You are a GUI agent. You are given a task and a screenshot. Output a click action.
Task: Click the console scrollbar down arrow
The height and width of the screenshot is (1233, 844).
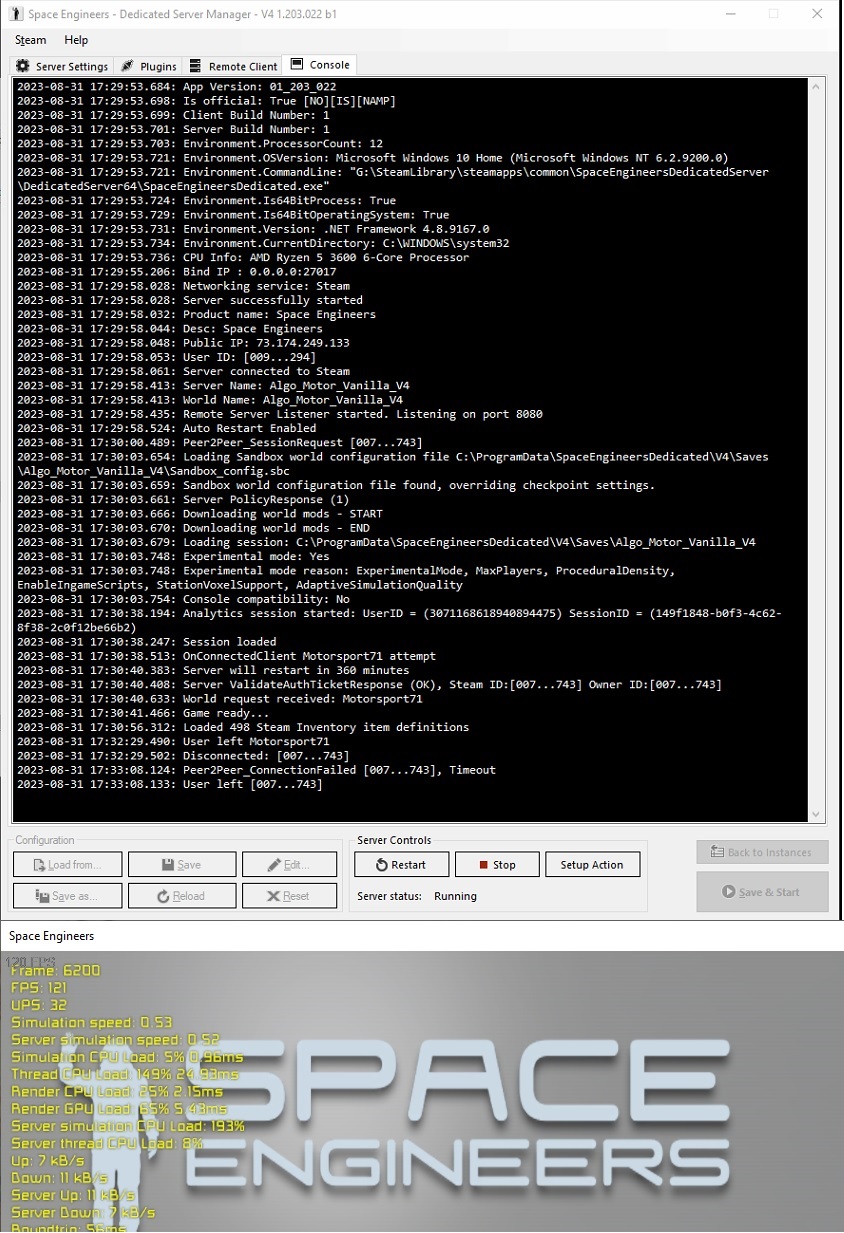coord(817,814)
